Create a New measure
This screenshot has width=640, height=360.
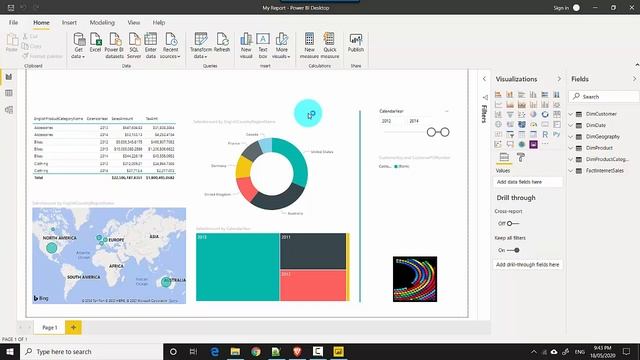coord(309,45)
